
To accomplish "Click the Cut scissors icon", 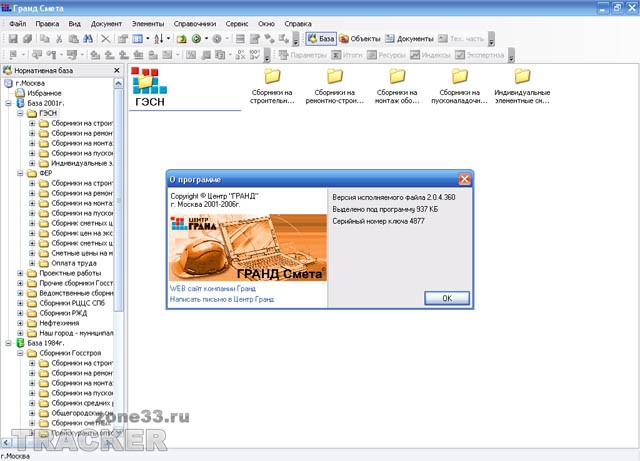I will (59, 39).
